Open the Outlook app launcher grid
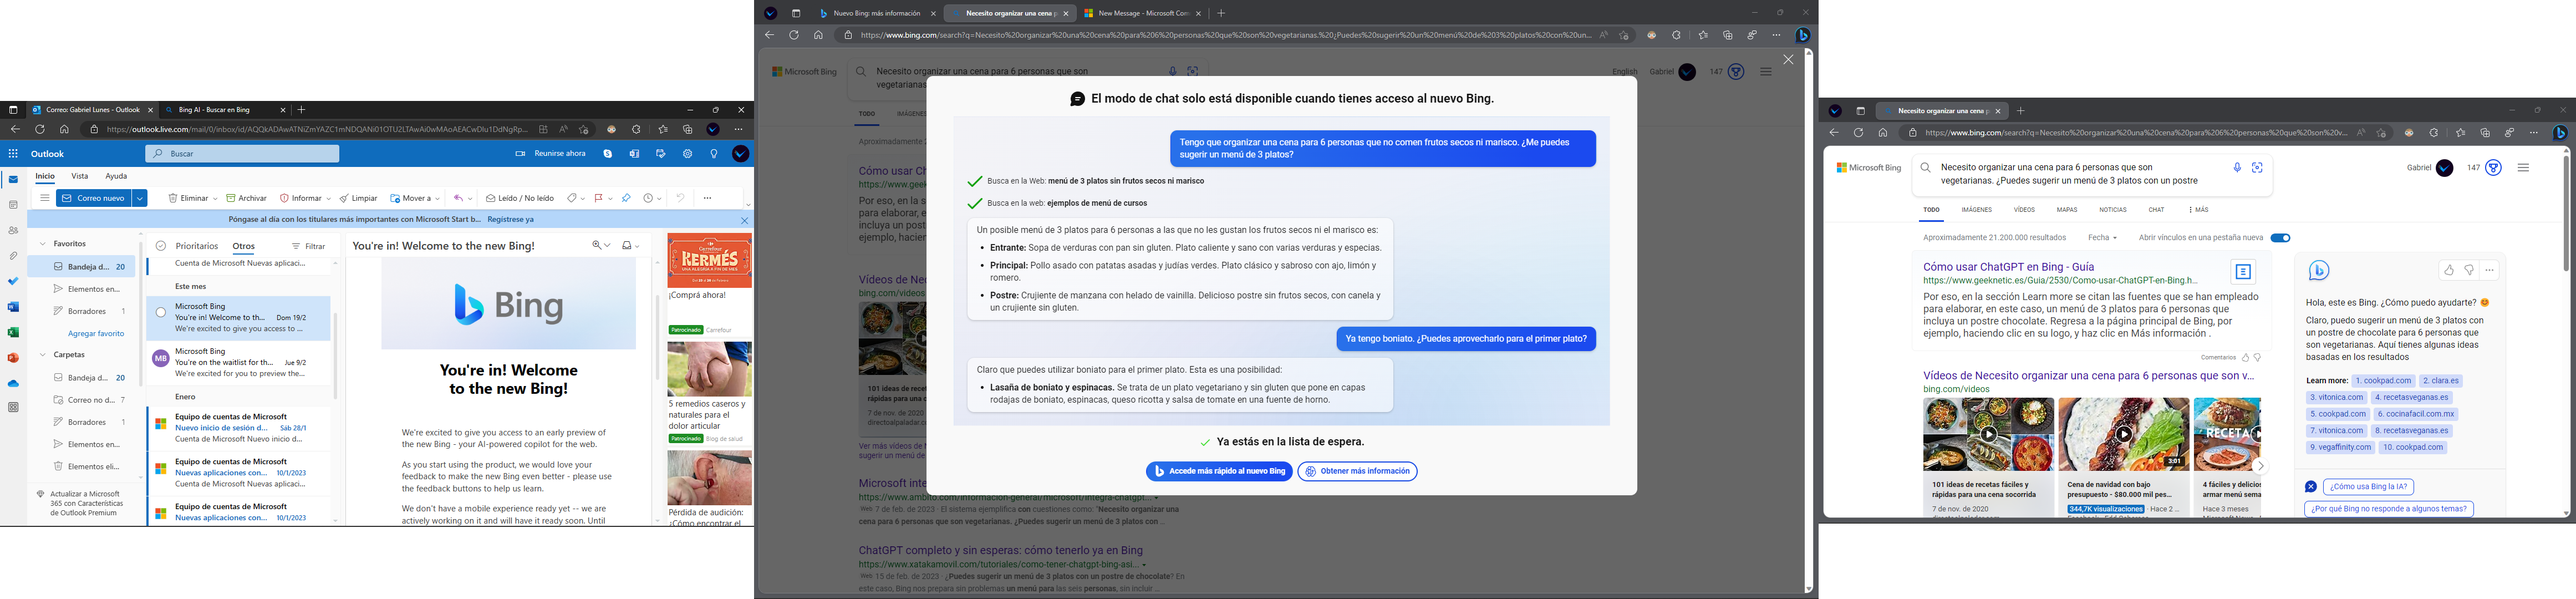 click(13, 154)
